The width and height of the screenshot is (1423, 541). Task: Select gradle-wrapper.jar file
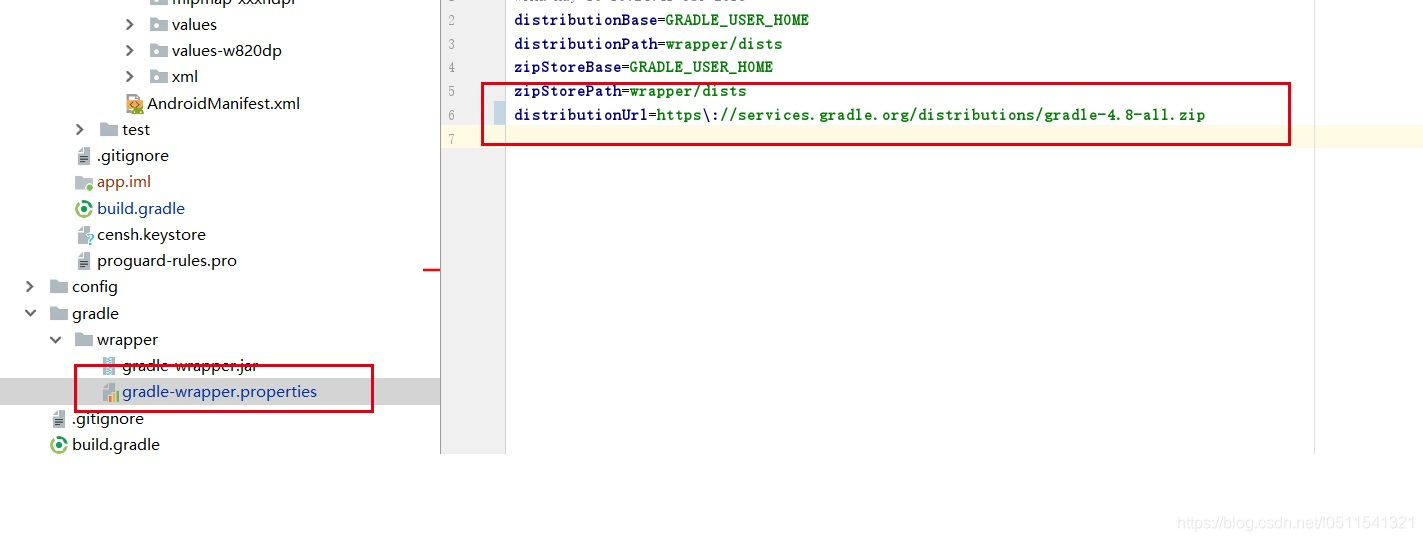click(x=190, y=365)
